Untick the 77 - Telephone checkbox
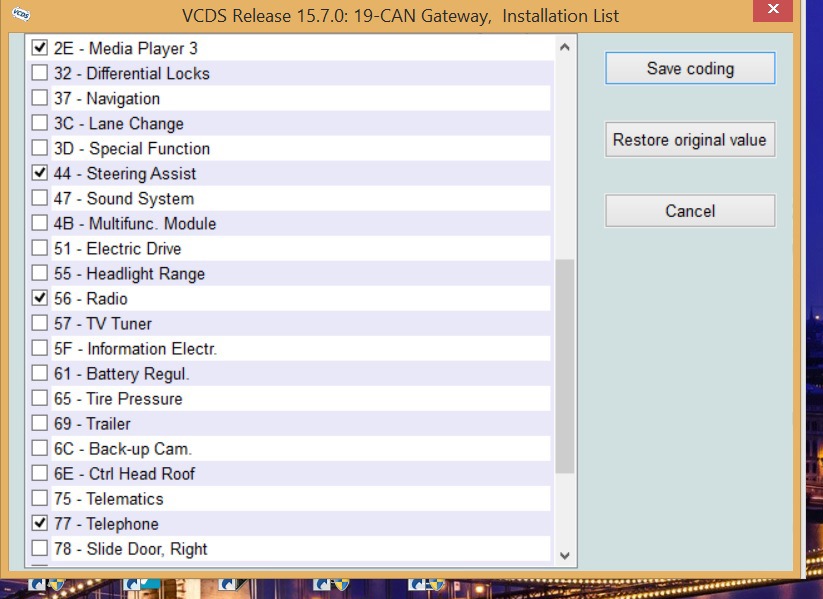823x599 pixels. click(39, 523)
